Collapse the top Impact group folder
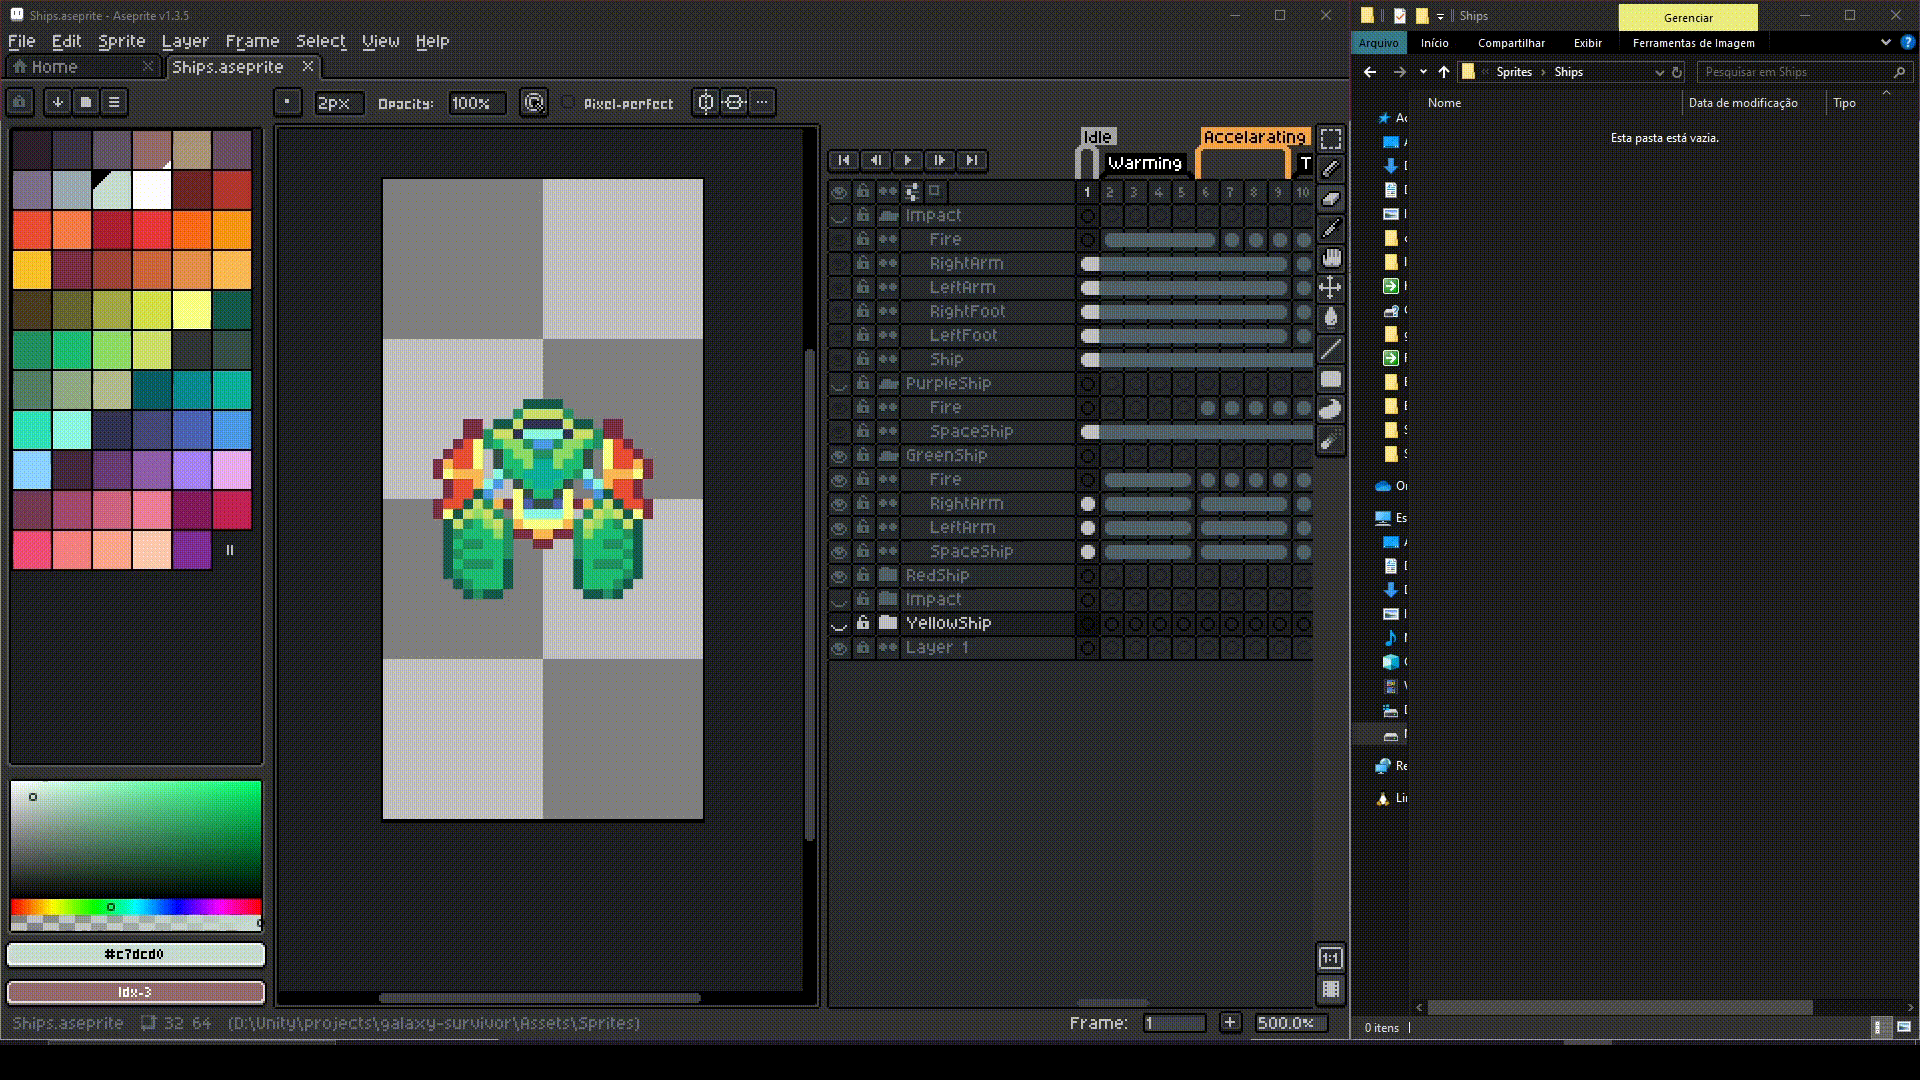This screenshot has height=1080, width=1920. click(888, 216)
